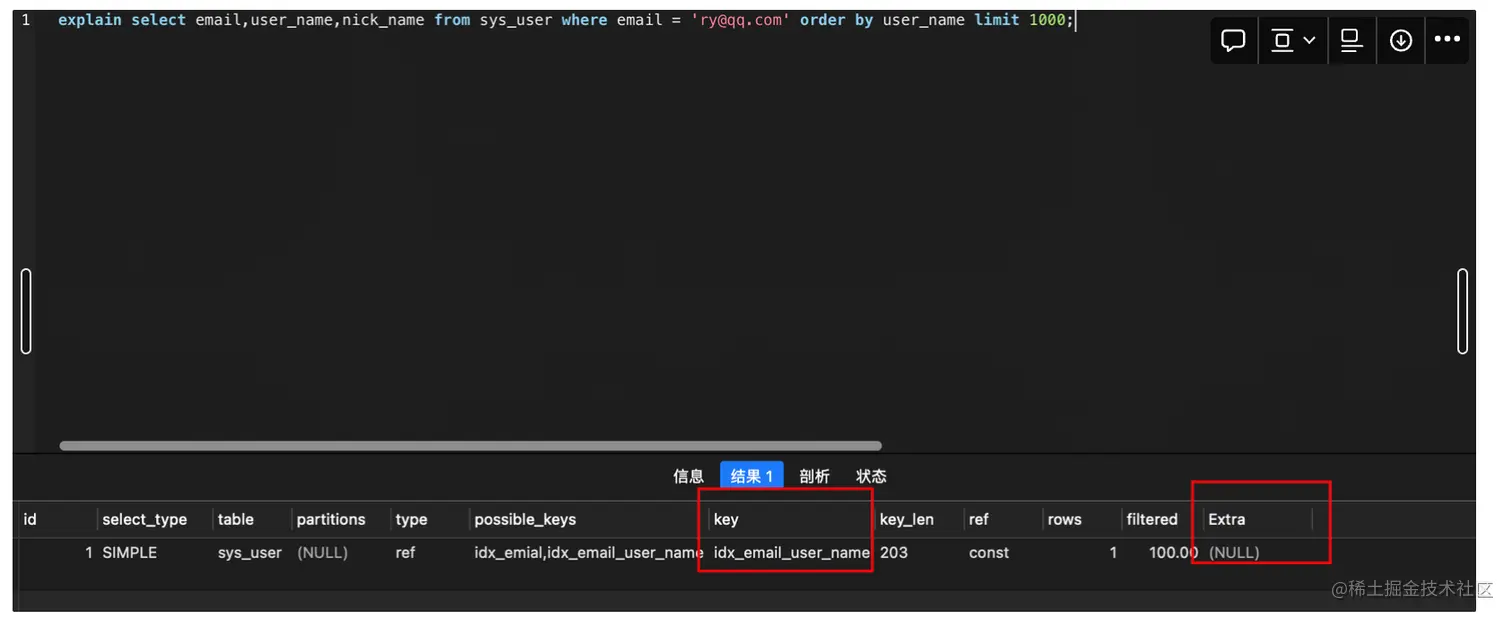This screenshot has width=1512, height=619.
Task: Click the table column header
Action: click(236, 519)
